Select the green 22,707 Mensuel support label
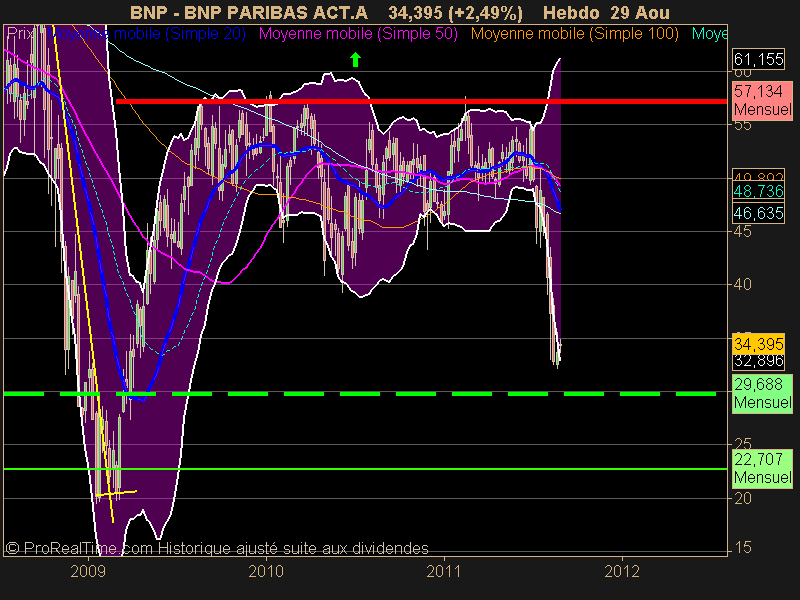Viewport: 800px width, 600px height. point(762,468)
